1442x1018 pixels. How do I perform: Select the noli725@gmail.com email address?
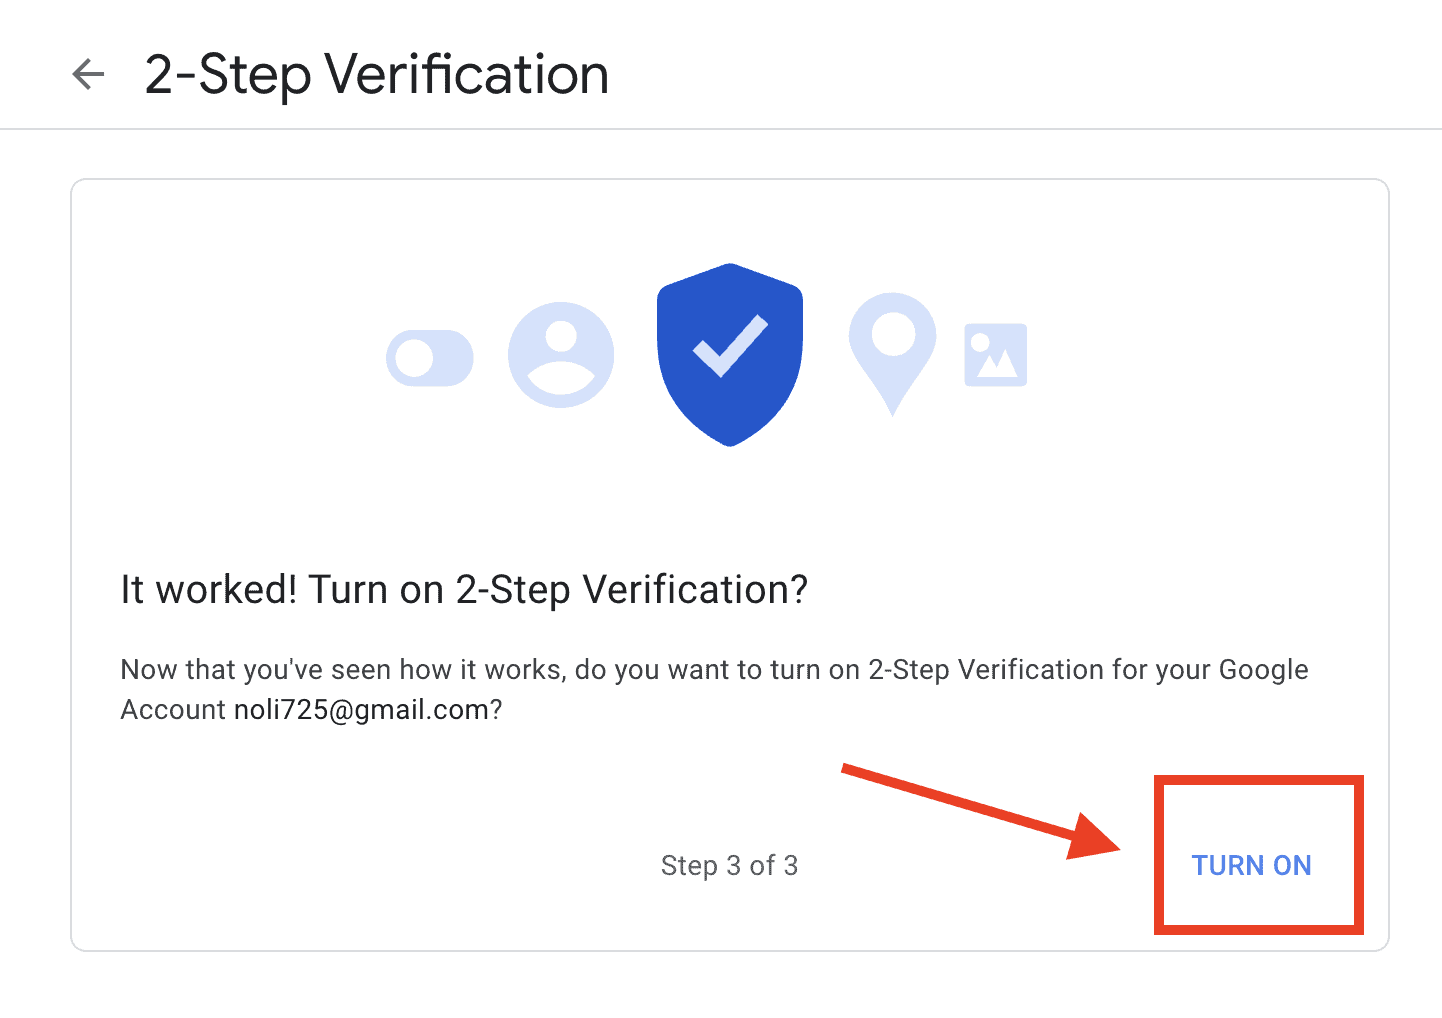361,710
